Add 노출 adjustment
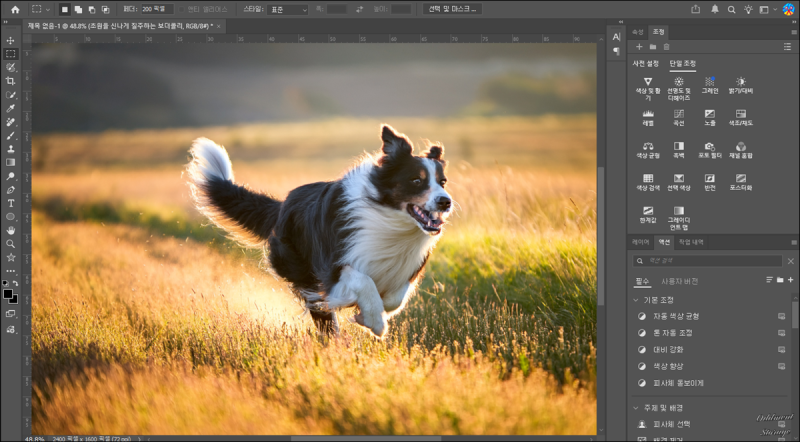This screenshot has height=442, width=800. pyautogui.click(x=710, y=117)
